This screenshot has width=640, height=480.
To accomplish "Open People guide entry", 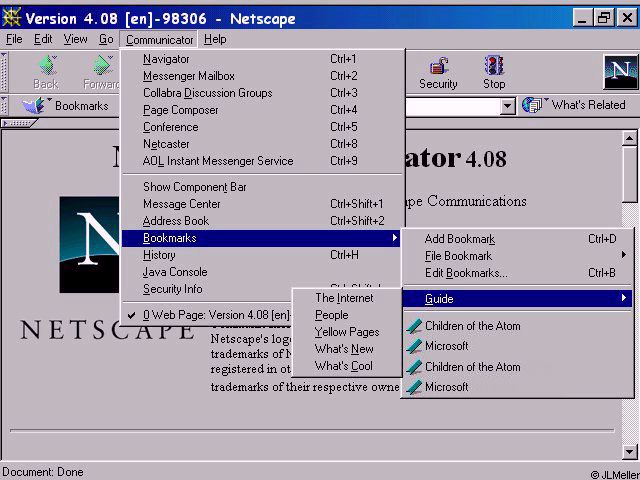I will point(347,315).
